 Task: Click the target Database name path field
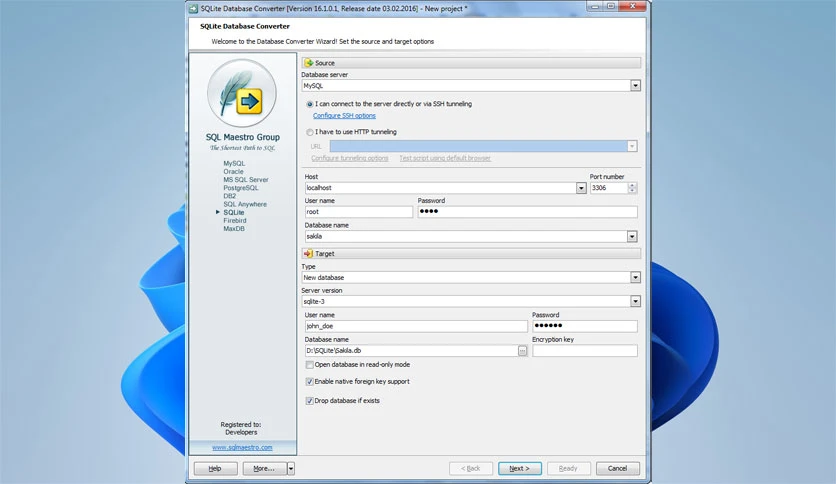(411, 351)
